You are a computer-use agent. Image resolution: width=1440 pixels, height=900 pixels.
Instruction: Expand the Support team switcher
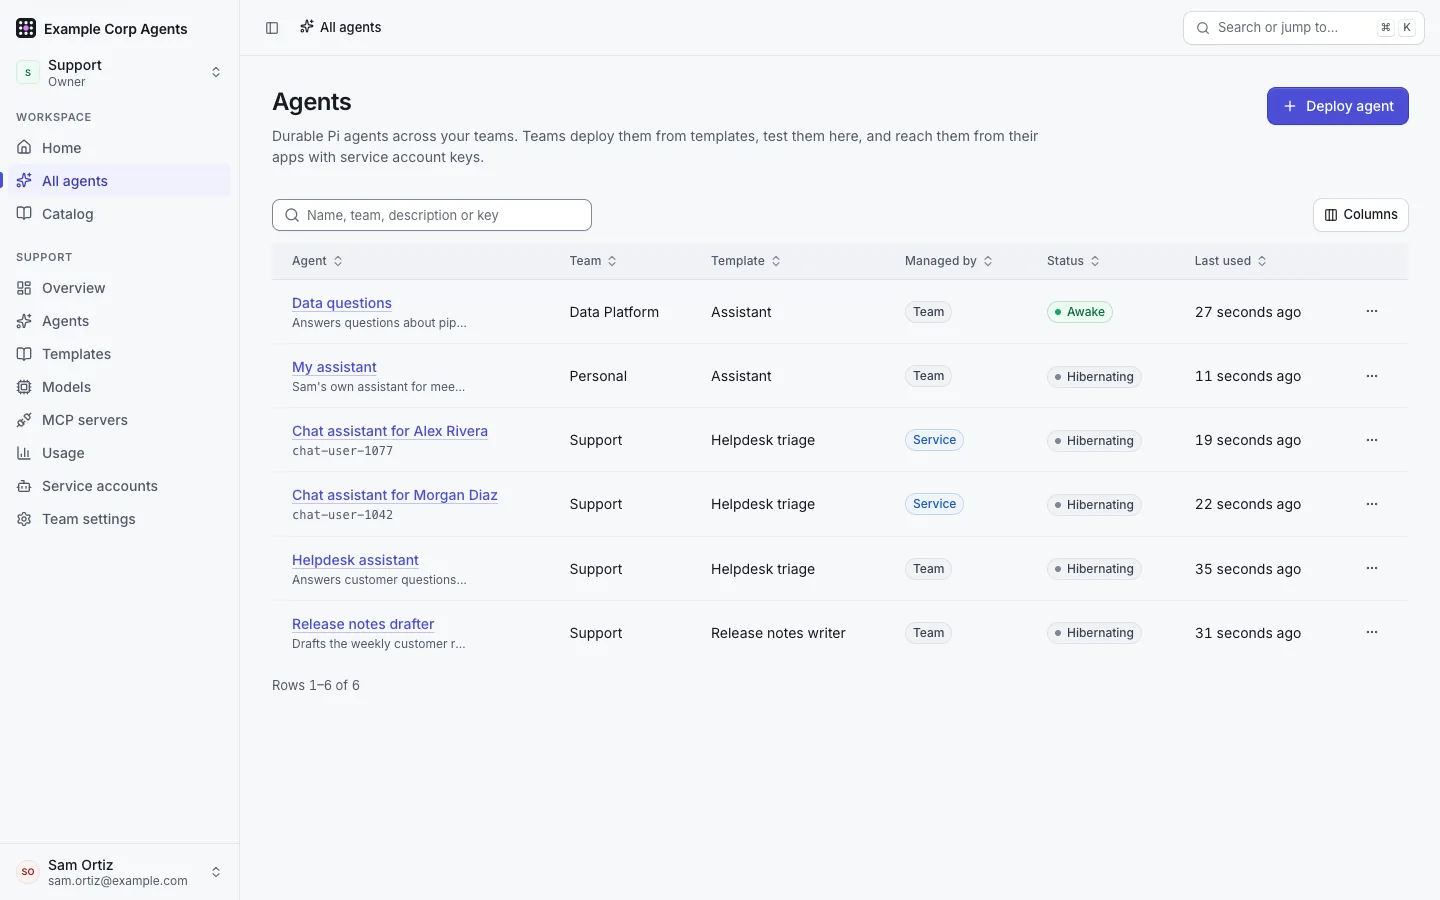point(120,72)
